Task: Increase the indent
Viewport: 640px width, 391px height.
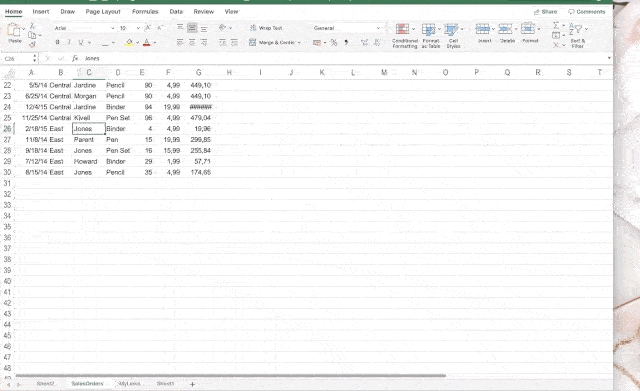Action: coord(234,42)
